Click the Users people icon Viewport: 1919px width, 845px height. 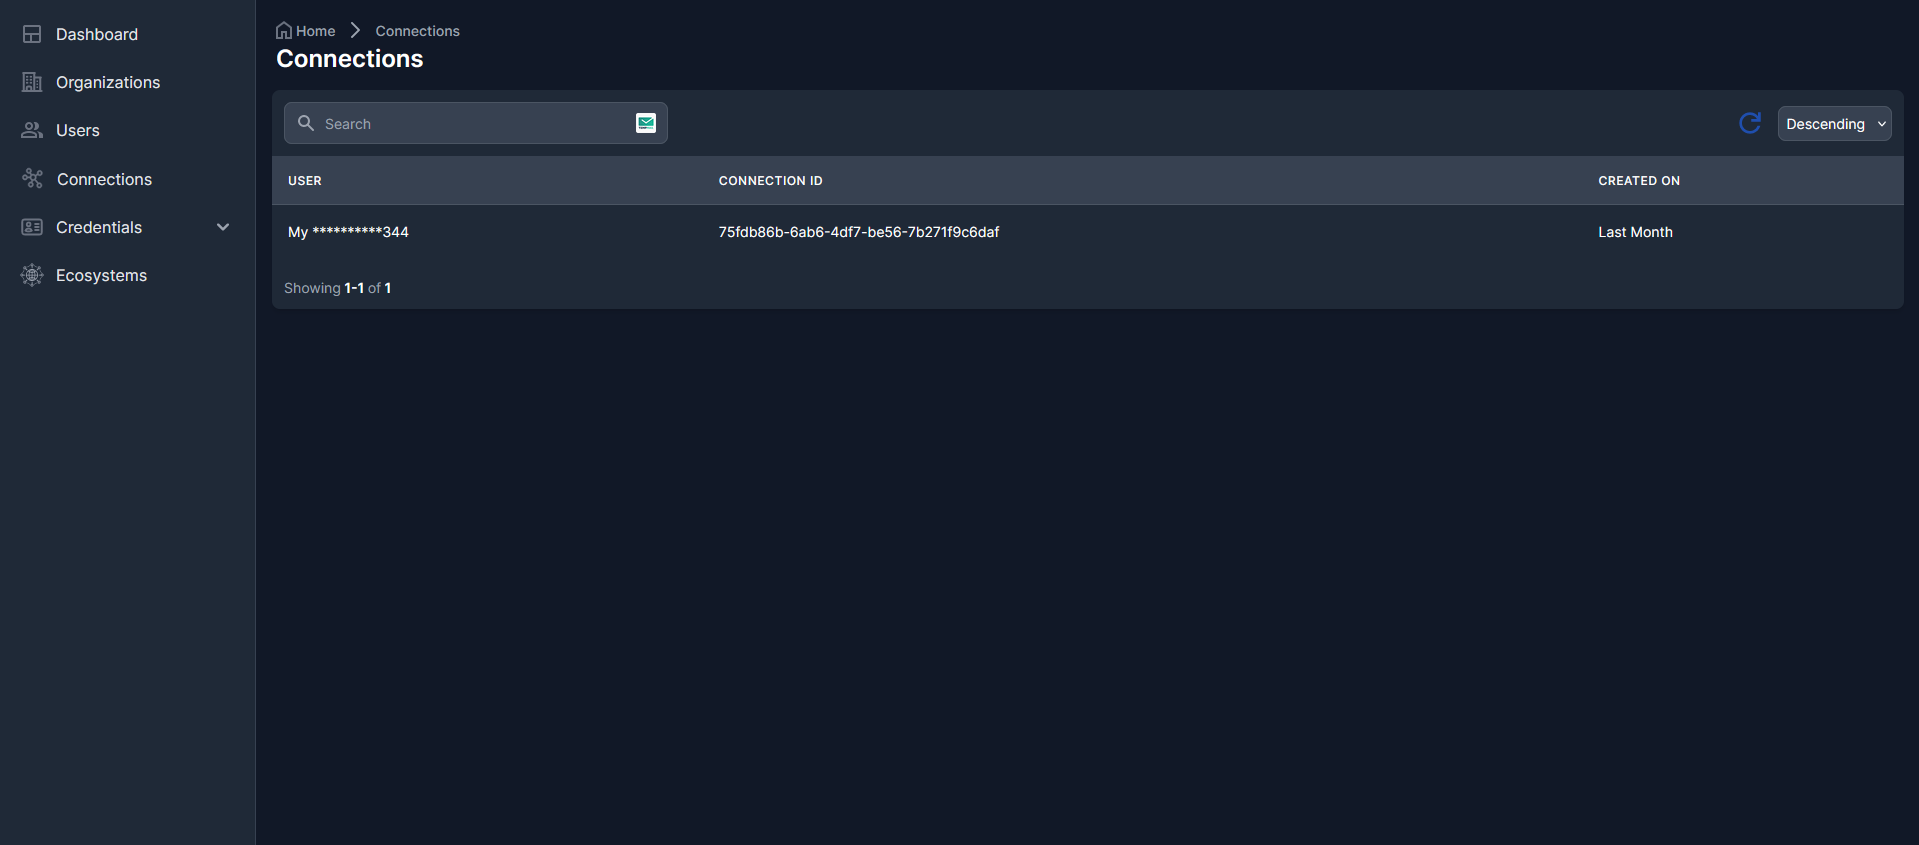[32, 130]
